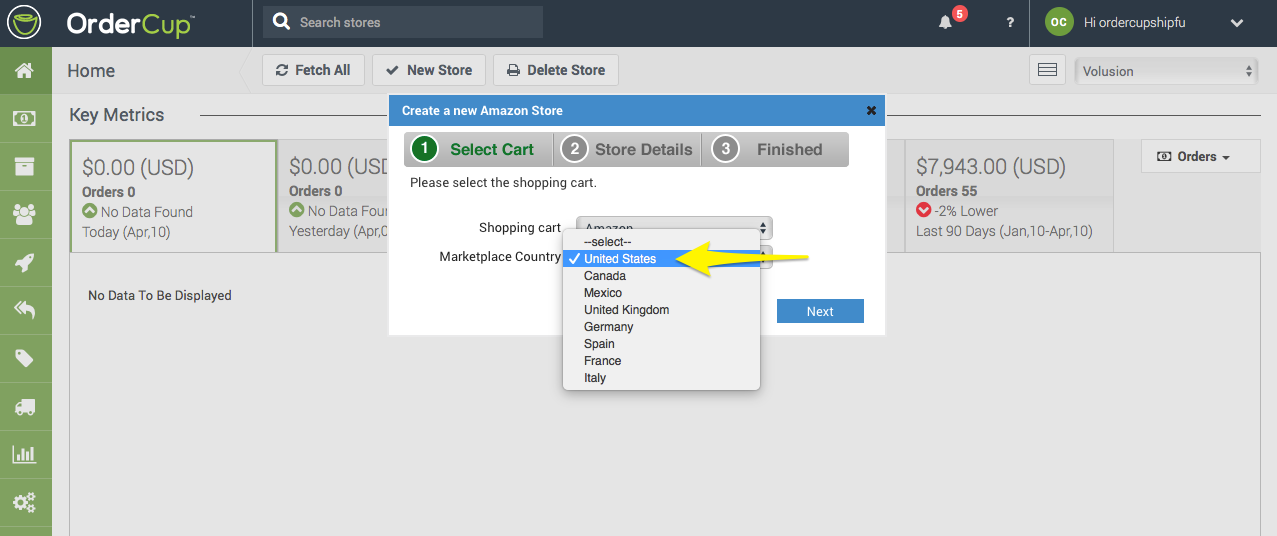Click the list view icon next to Volusion
The height and width of the screenshot is (536, 1277).
tap(1047, 70)
